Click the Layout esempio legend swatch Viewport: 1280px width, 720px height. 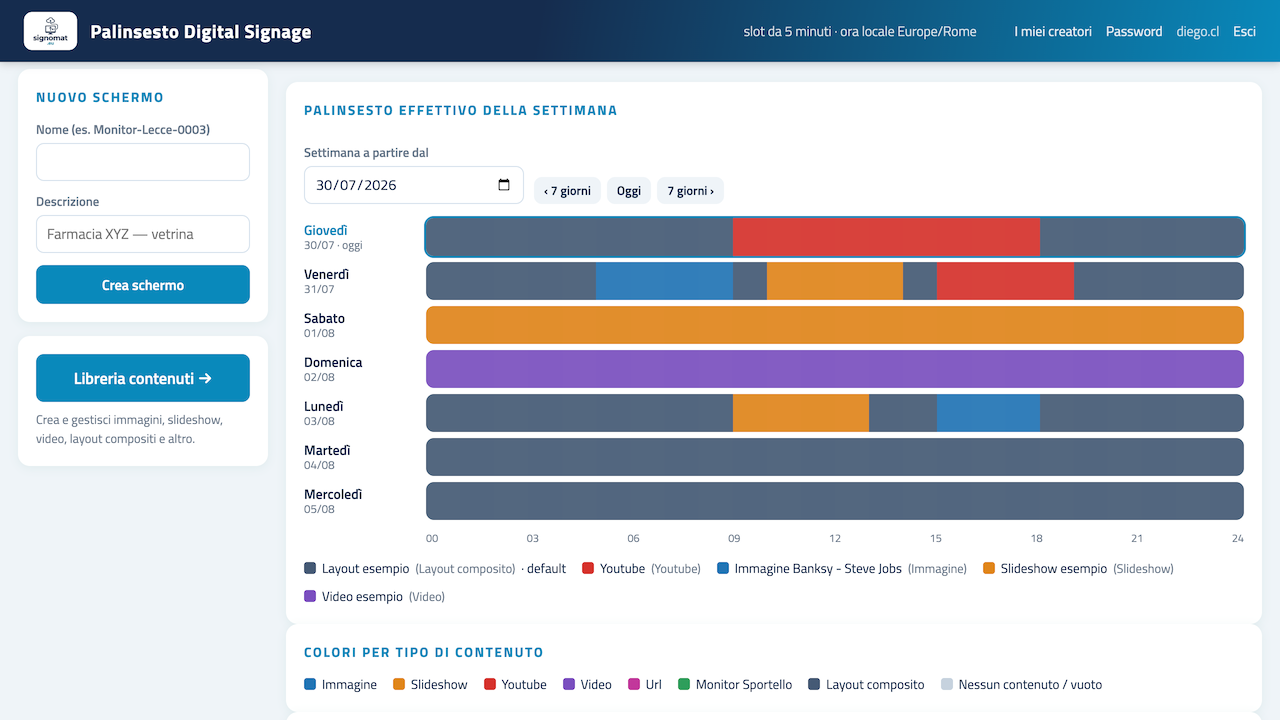(310, 568)
